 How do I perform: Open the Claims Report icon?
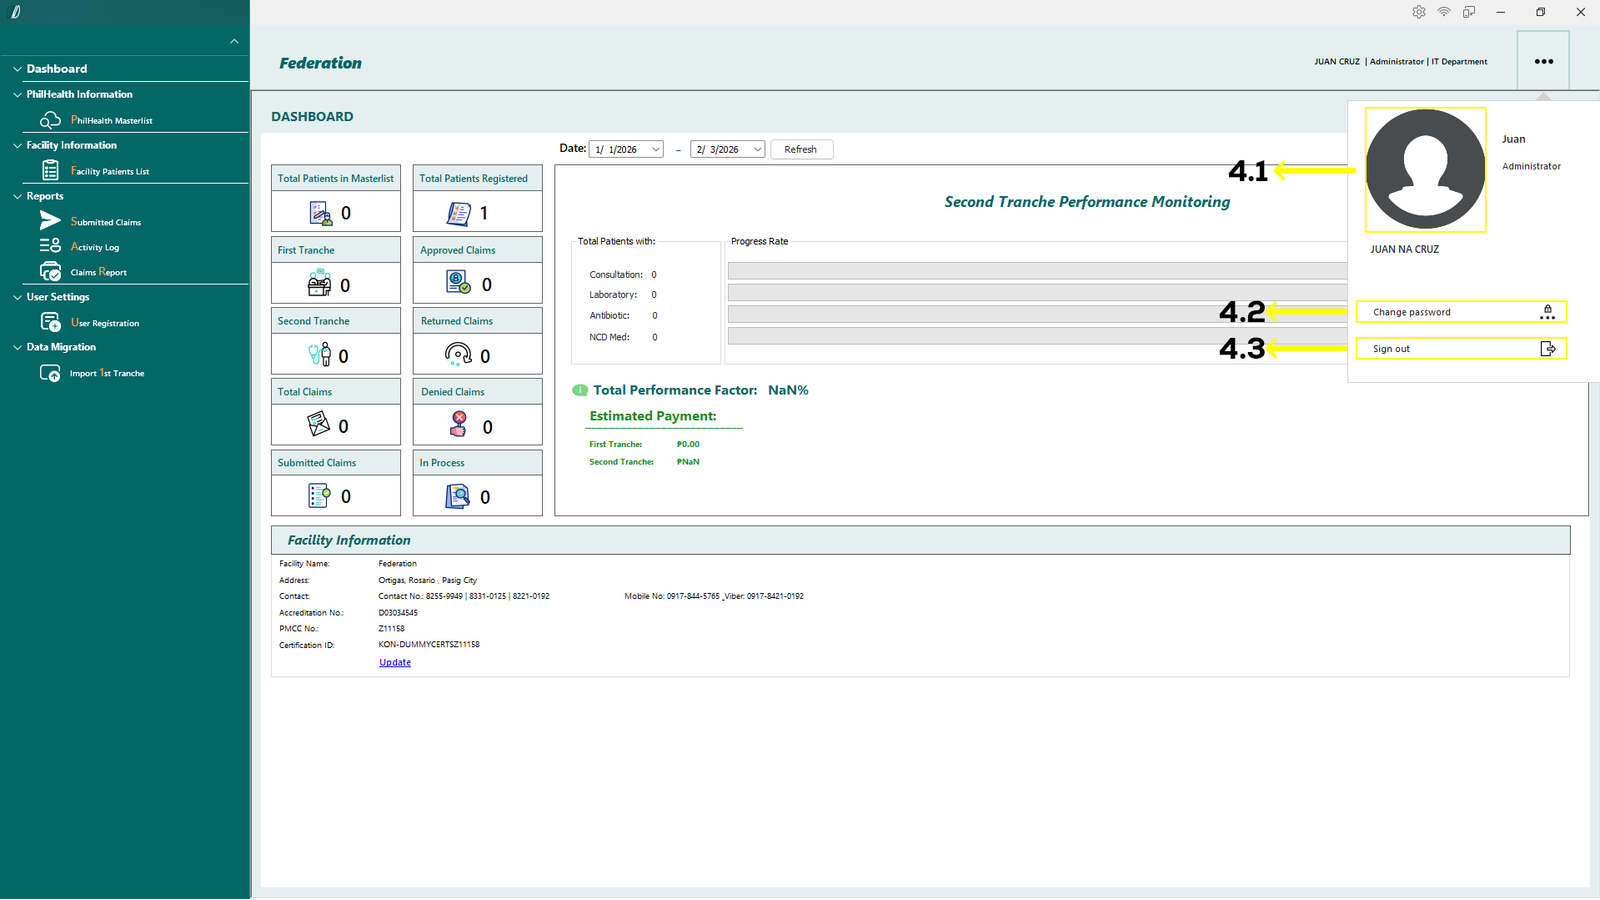[50, 272]
